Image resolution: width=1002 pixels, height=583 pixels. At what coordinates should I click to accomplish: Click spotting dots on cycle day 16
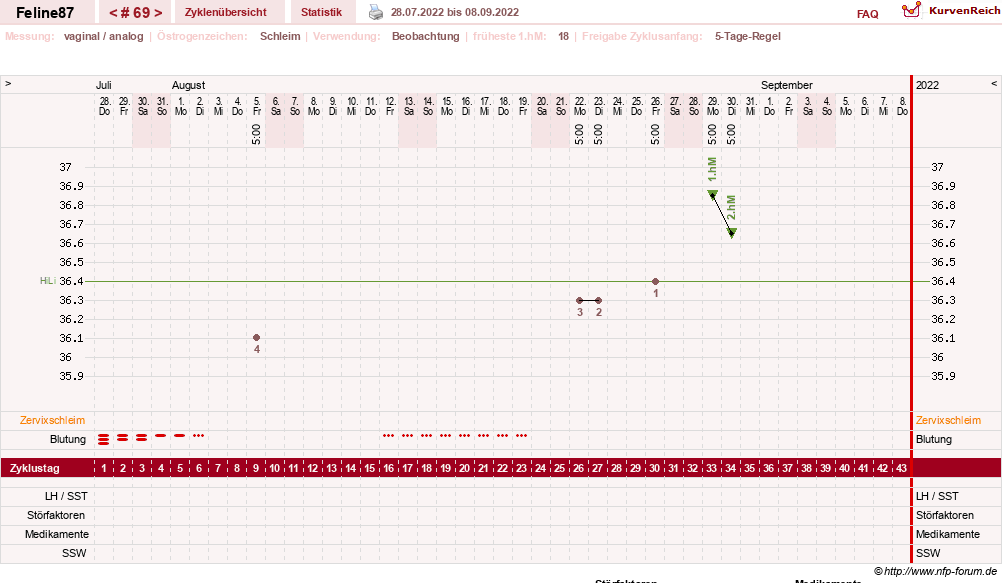tap(389, 435)
